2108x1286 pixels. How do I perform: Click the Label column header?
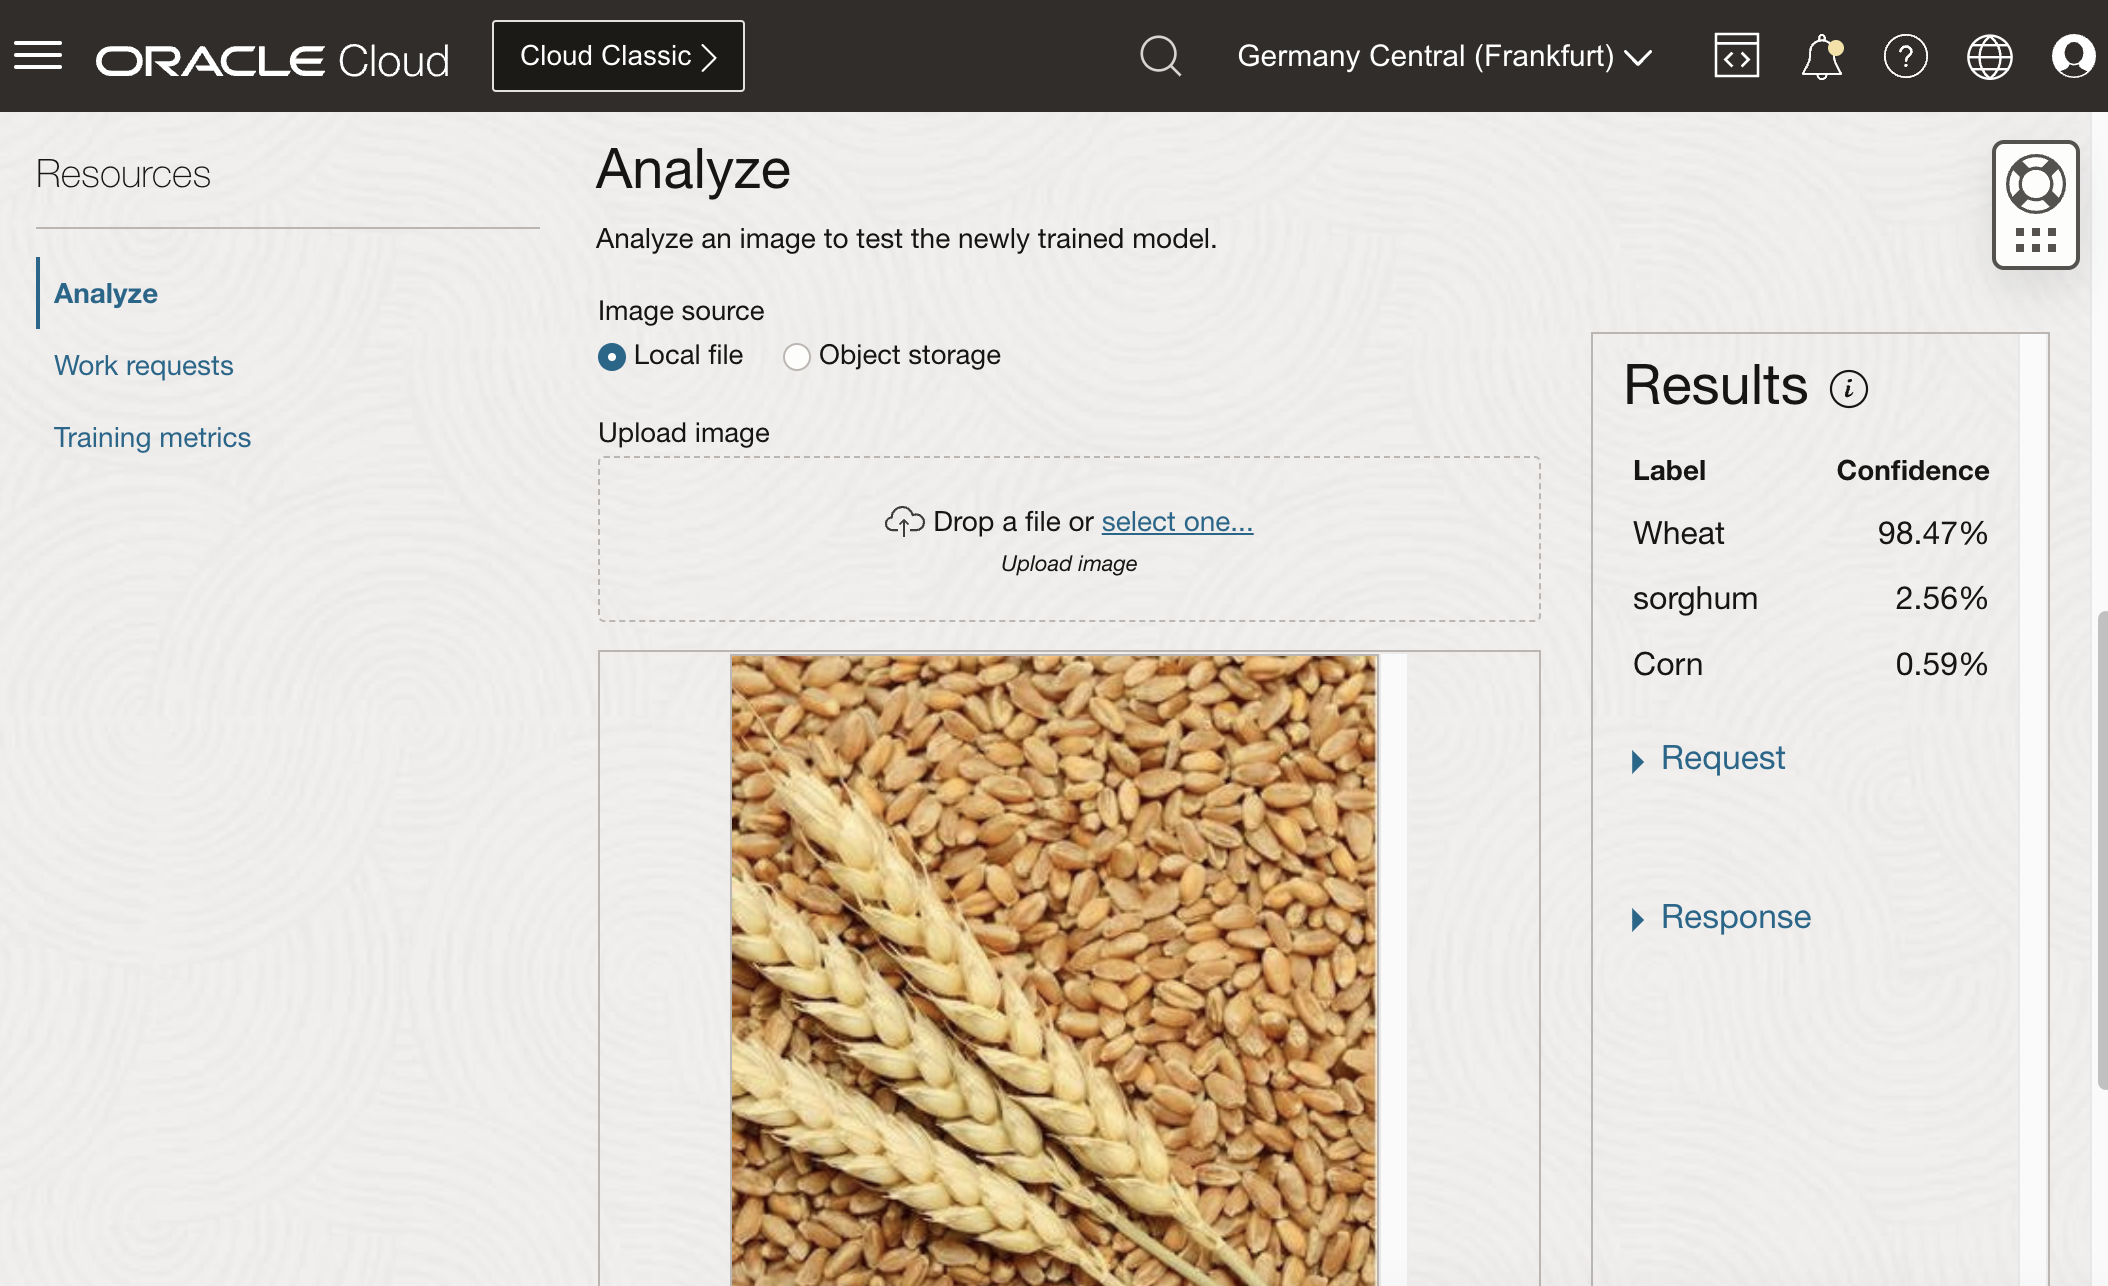click(1669, 470)
